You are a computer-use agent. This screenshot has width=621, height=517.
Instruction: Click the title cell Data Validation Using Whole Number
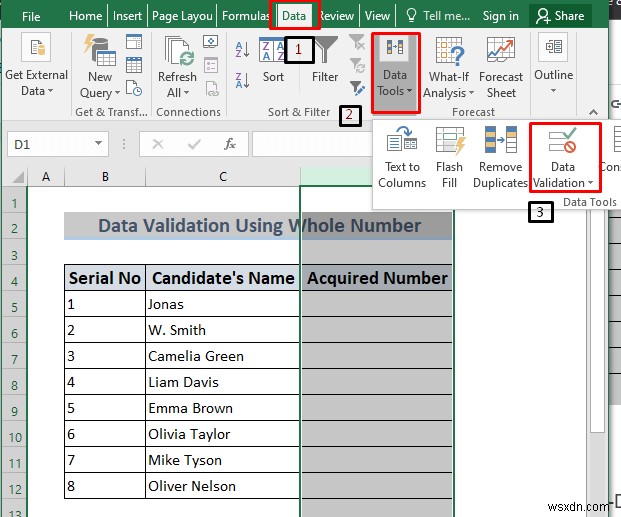pyautogui.click(x=258, y=226)
